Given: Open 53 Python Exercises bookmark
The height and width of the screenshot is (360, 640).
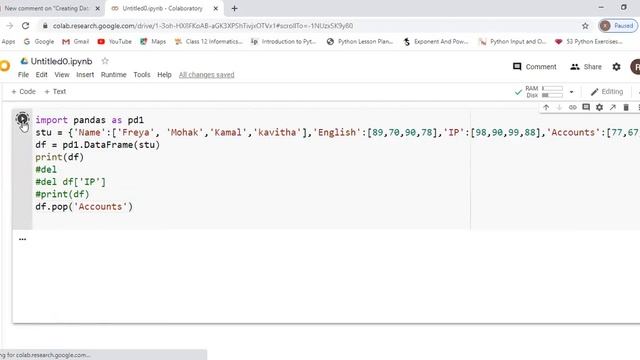Looking at the screenshot, I should [589, 42].
